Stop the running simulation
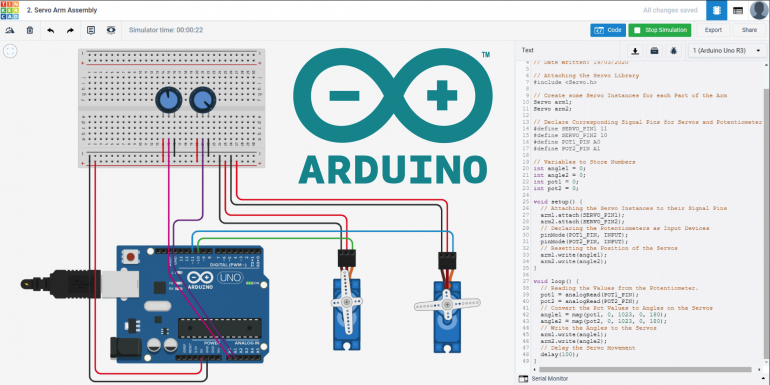 tap(660, 30)
